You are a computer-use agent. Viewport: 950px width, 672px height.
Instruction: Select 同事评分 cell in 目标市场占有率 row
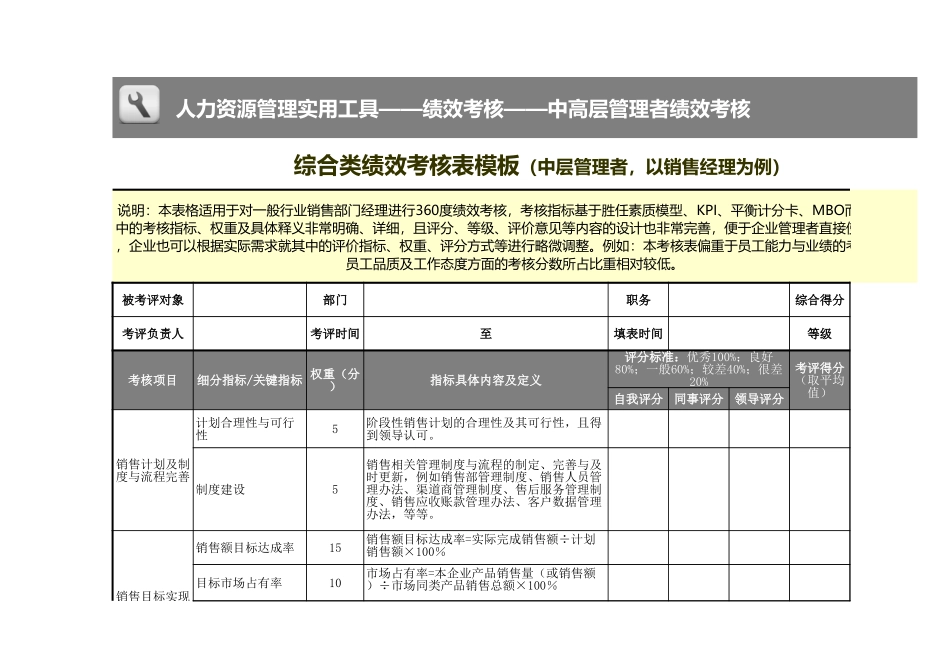(699, 582)
